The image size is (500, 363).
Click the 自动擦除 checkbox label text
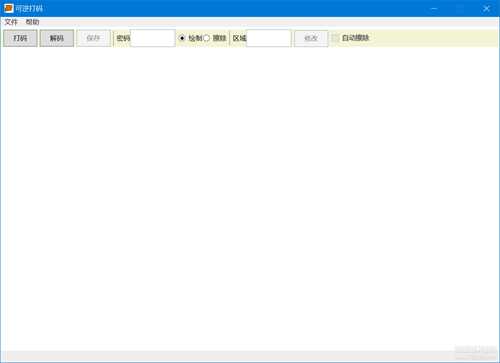pos(356,38)
